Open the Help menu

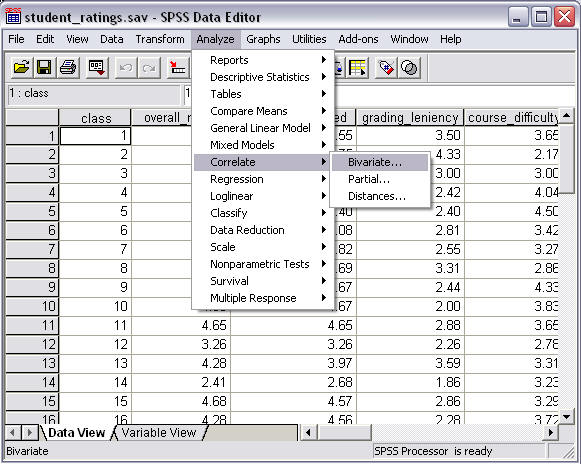coord(451,39)
